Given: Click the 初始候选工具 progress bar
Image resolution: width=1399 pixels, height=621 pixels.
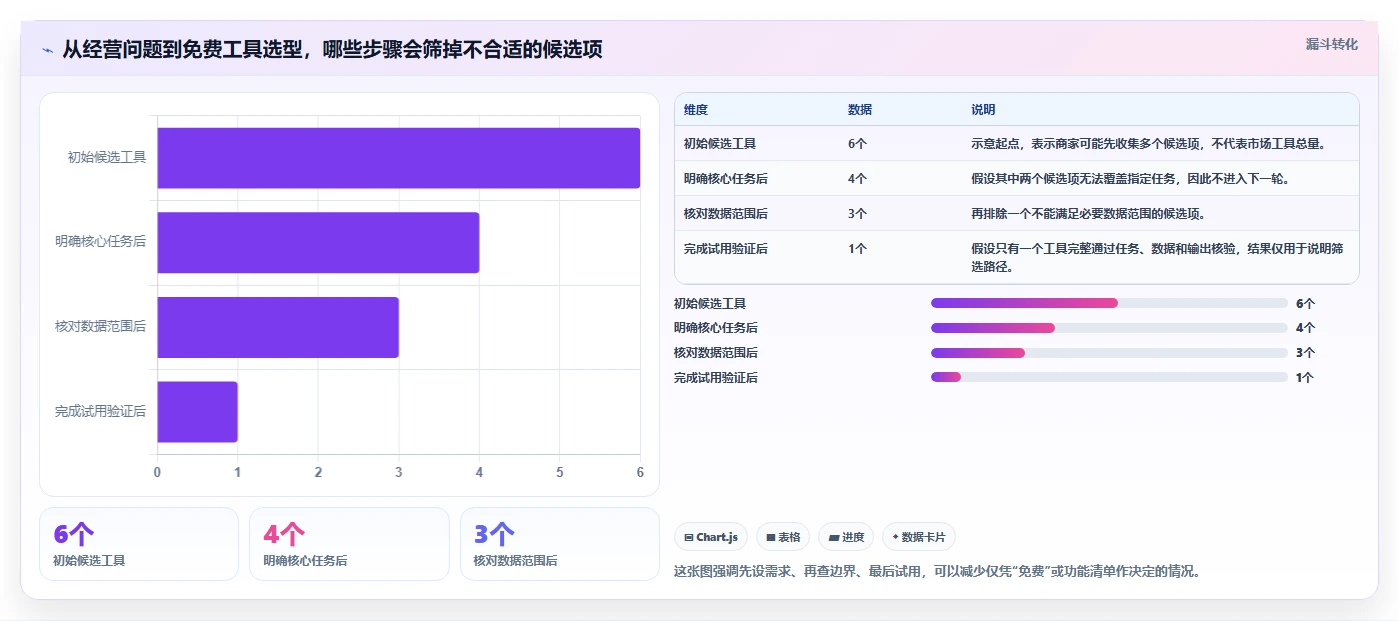Looking at the screenshot, I should [x=1109, y=303].
